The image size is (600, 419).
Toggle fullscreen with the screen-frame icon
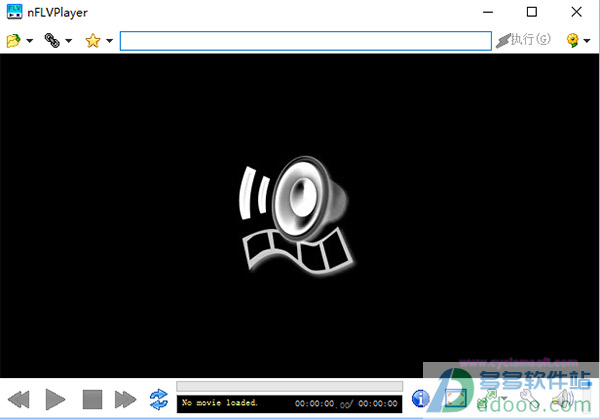click(x=455, y=398)
